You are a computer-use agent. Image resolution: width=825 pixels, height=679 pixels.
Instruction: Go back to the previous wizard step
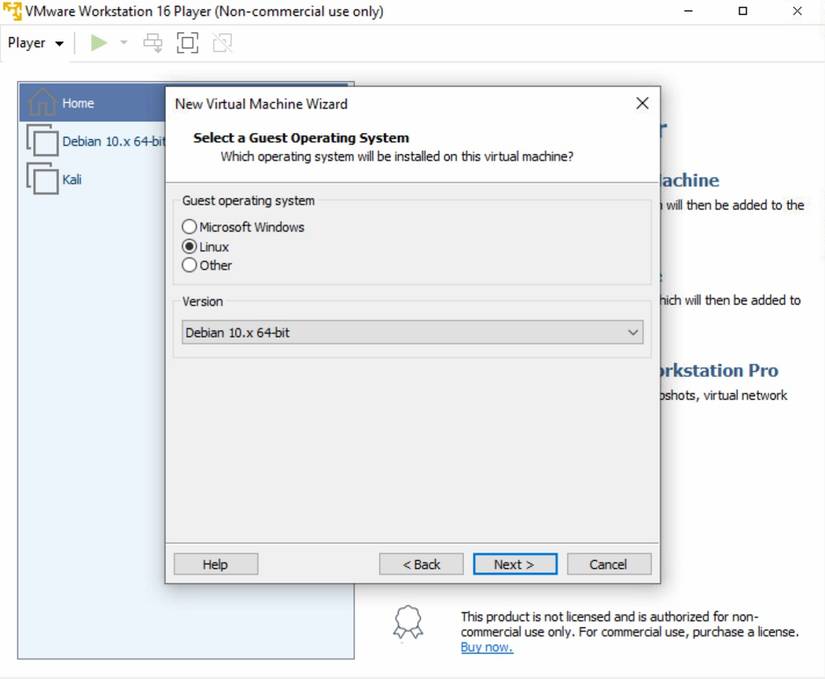(421, 563)
